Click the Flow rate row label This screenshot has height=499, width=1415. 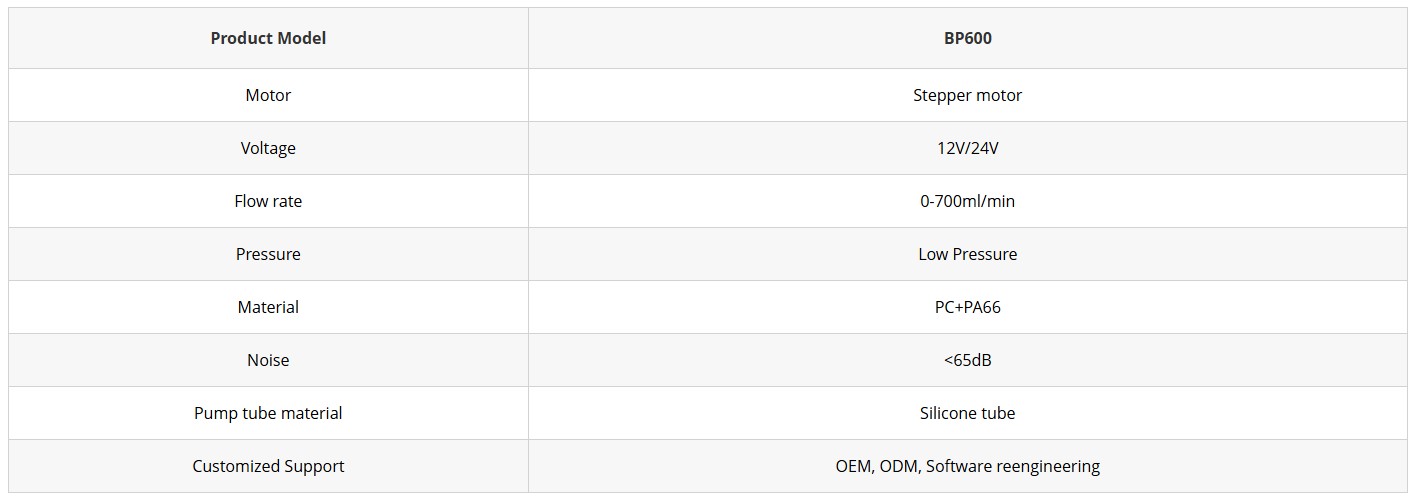pyautogui.click(x=268, y=201)
